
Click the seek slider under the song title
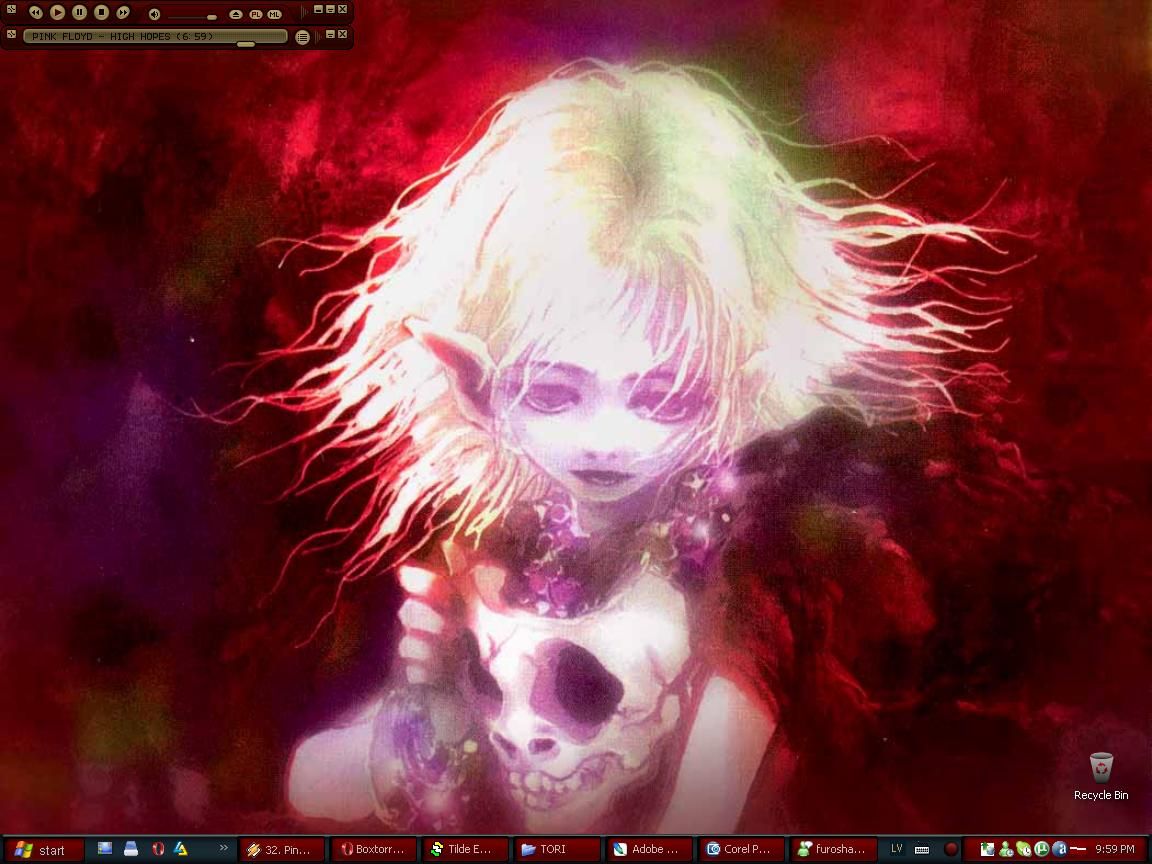[x=245, y=44]
